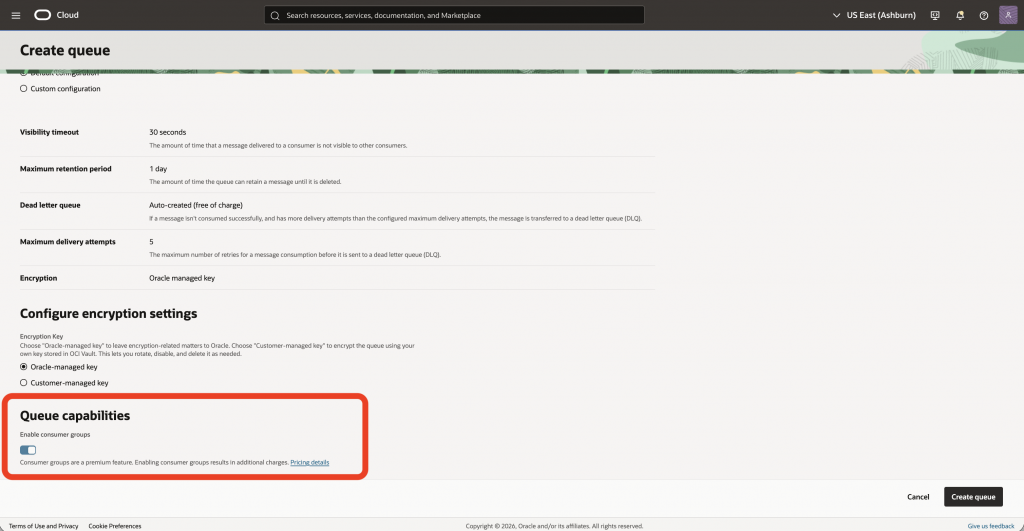Click the Give us feedback link

[991, 526]
